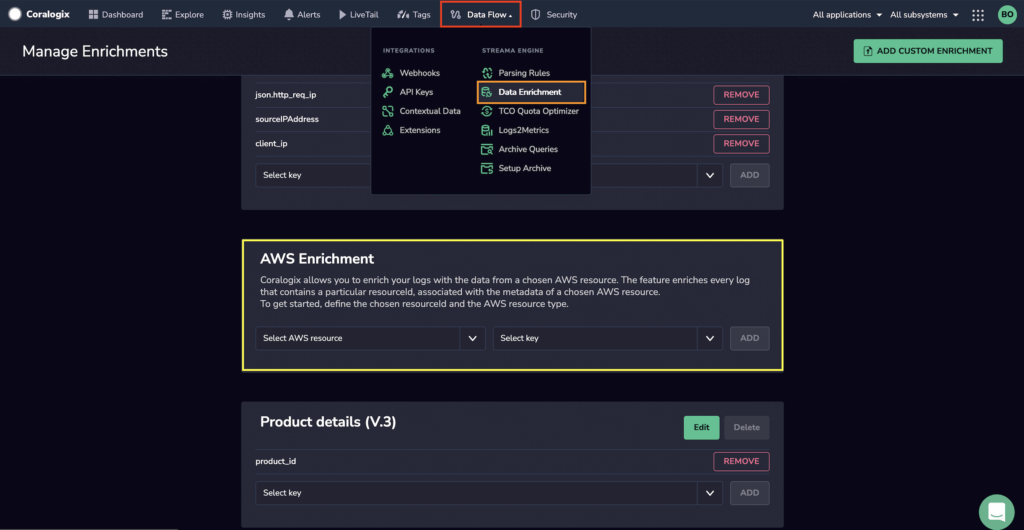Remove the json.http_req_ip key
1024x530 pixels.
pyautogui.click(x=741, y=95)
